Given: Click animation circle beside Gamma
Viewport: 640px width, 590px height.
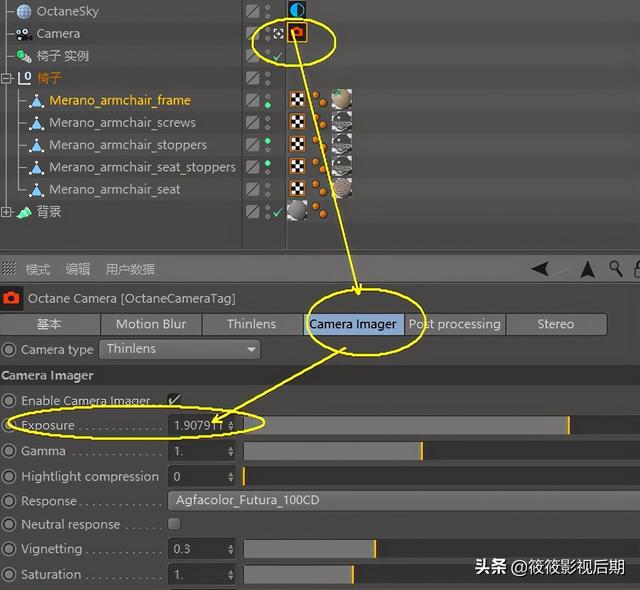Looking at the screenshot, I should 9,451.
